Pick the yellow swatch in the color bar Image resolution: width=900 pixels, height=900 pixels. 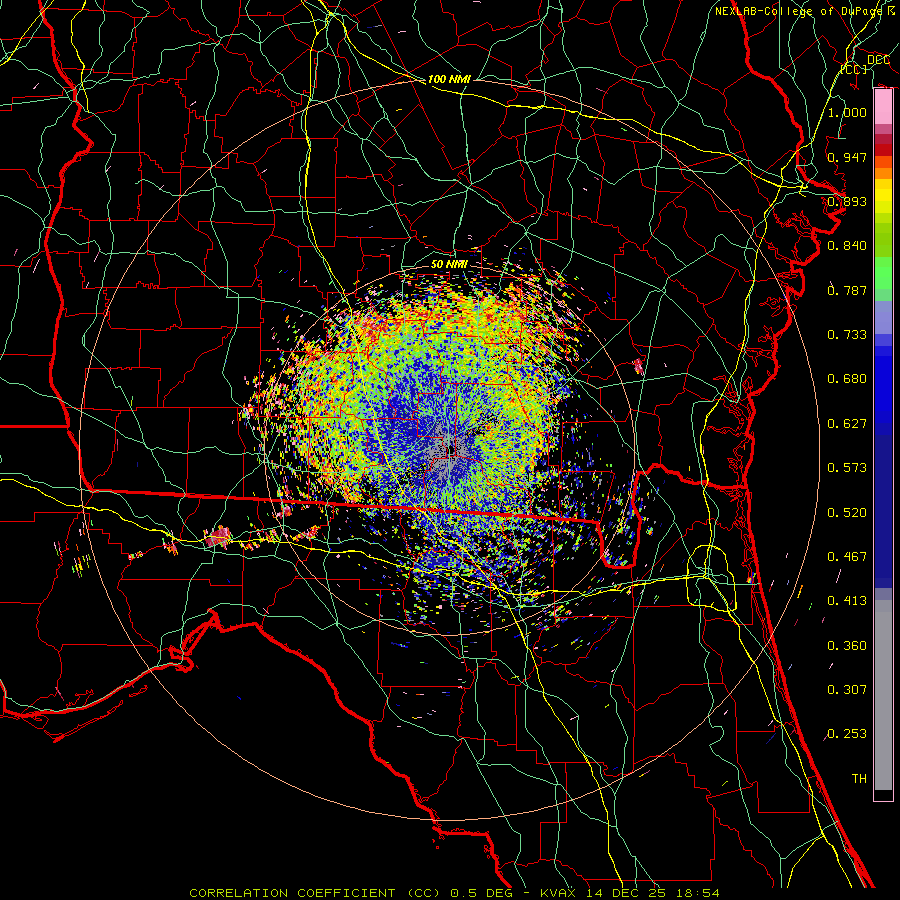(x=883, y=196)
